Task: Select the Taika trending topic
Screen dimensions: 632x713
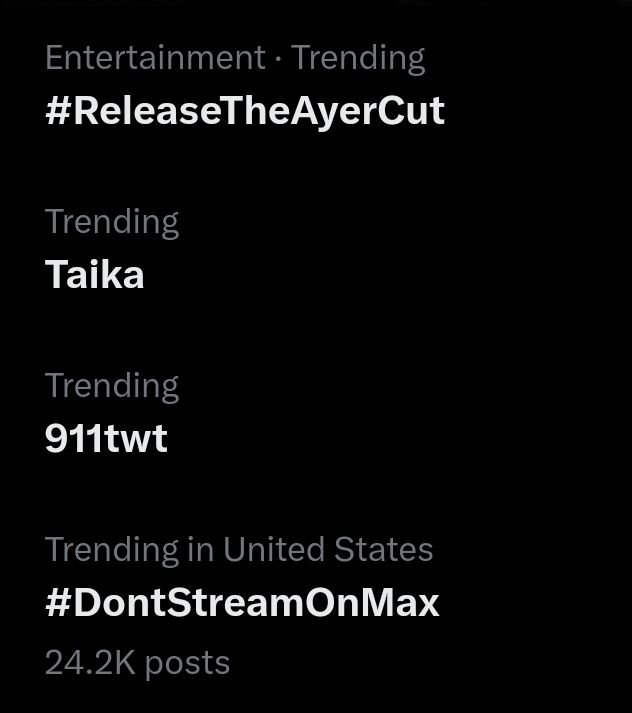Action: [95, 274]
